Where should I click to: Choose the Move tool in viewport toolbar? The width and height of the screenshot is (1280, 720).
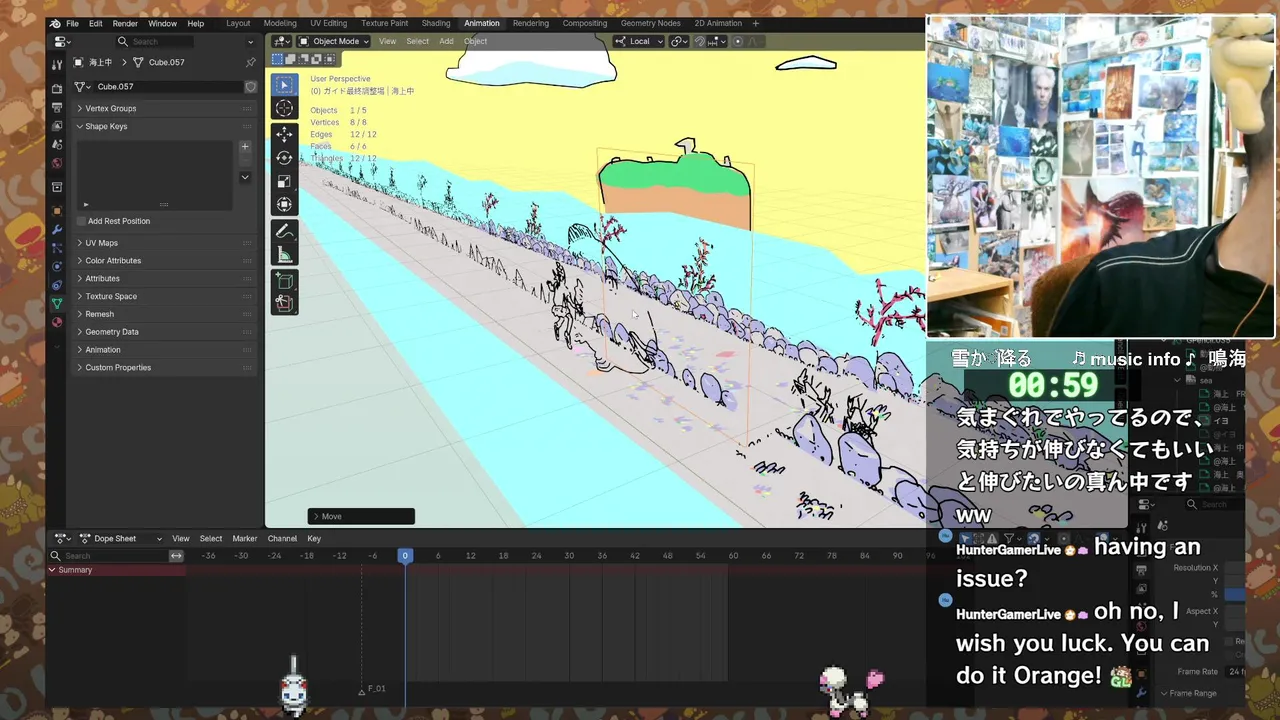pos(284,134)
